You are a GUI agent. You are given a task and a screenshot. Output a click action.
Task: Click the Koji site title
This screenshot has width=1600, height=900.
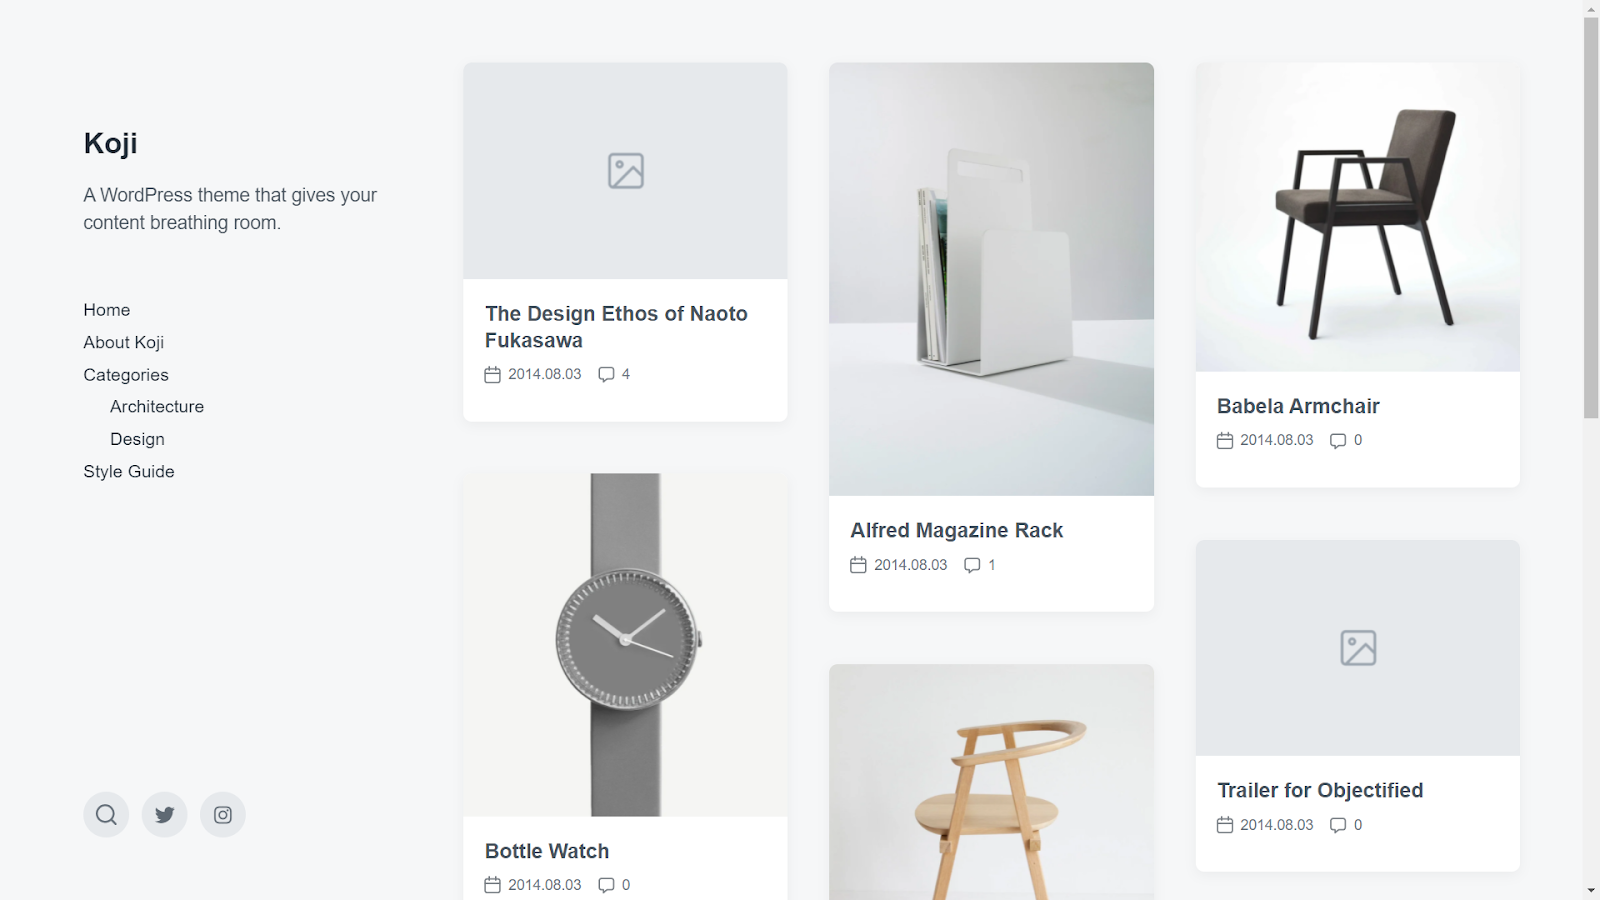click(x=110, y=143)
